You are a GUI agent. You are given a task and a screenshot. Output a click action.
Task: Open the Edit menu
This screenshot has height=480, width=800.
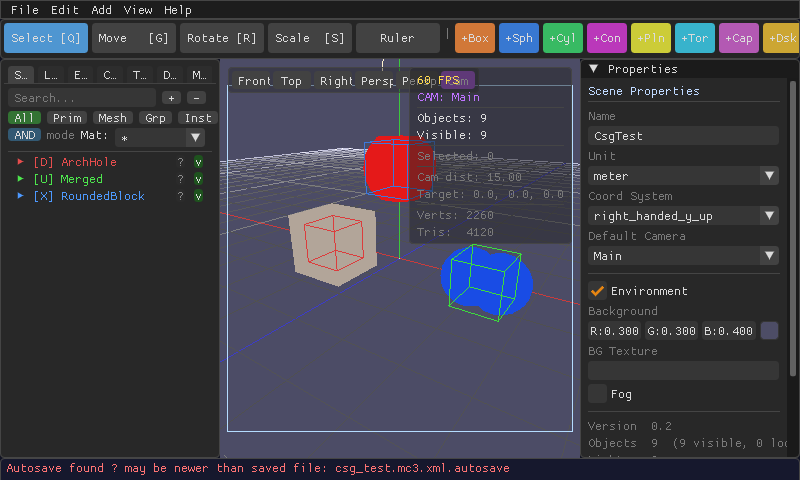point(65,10)
